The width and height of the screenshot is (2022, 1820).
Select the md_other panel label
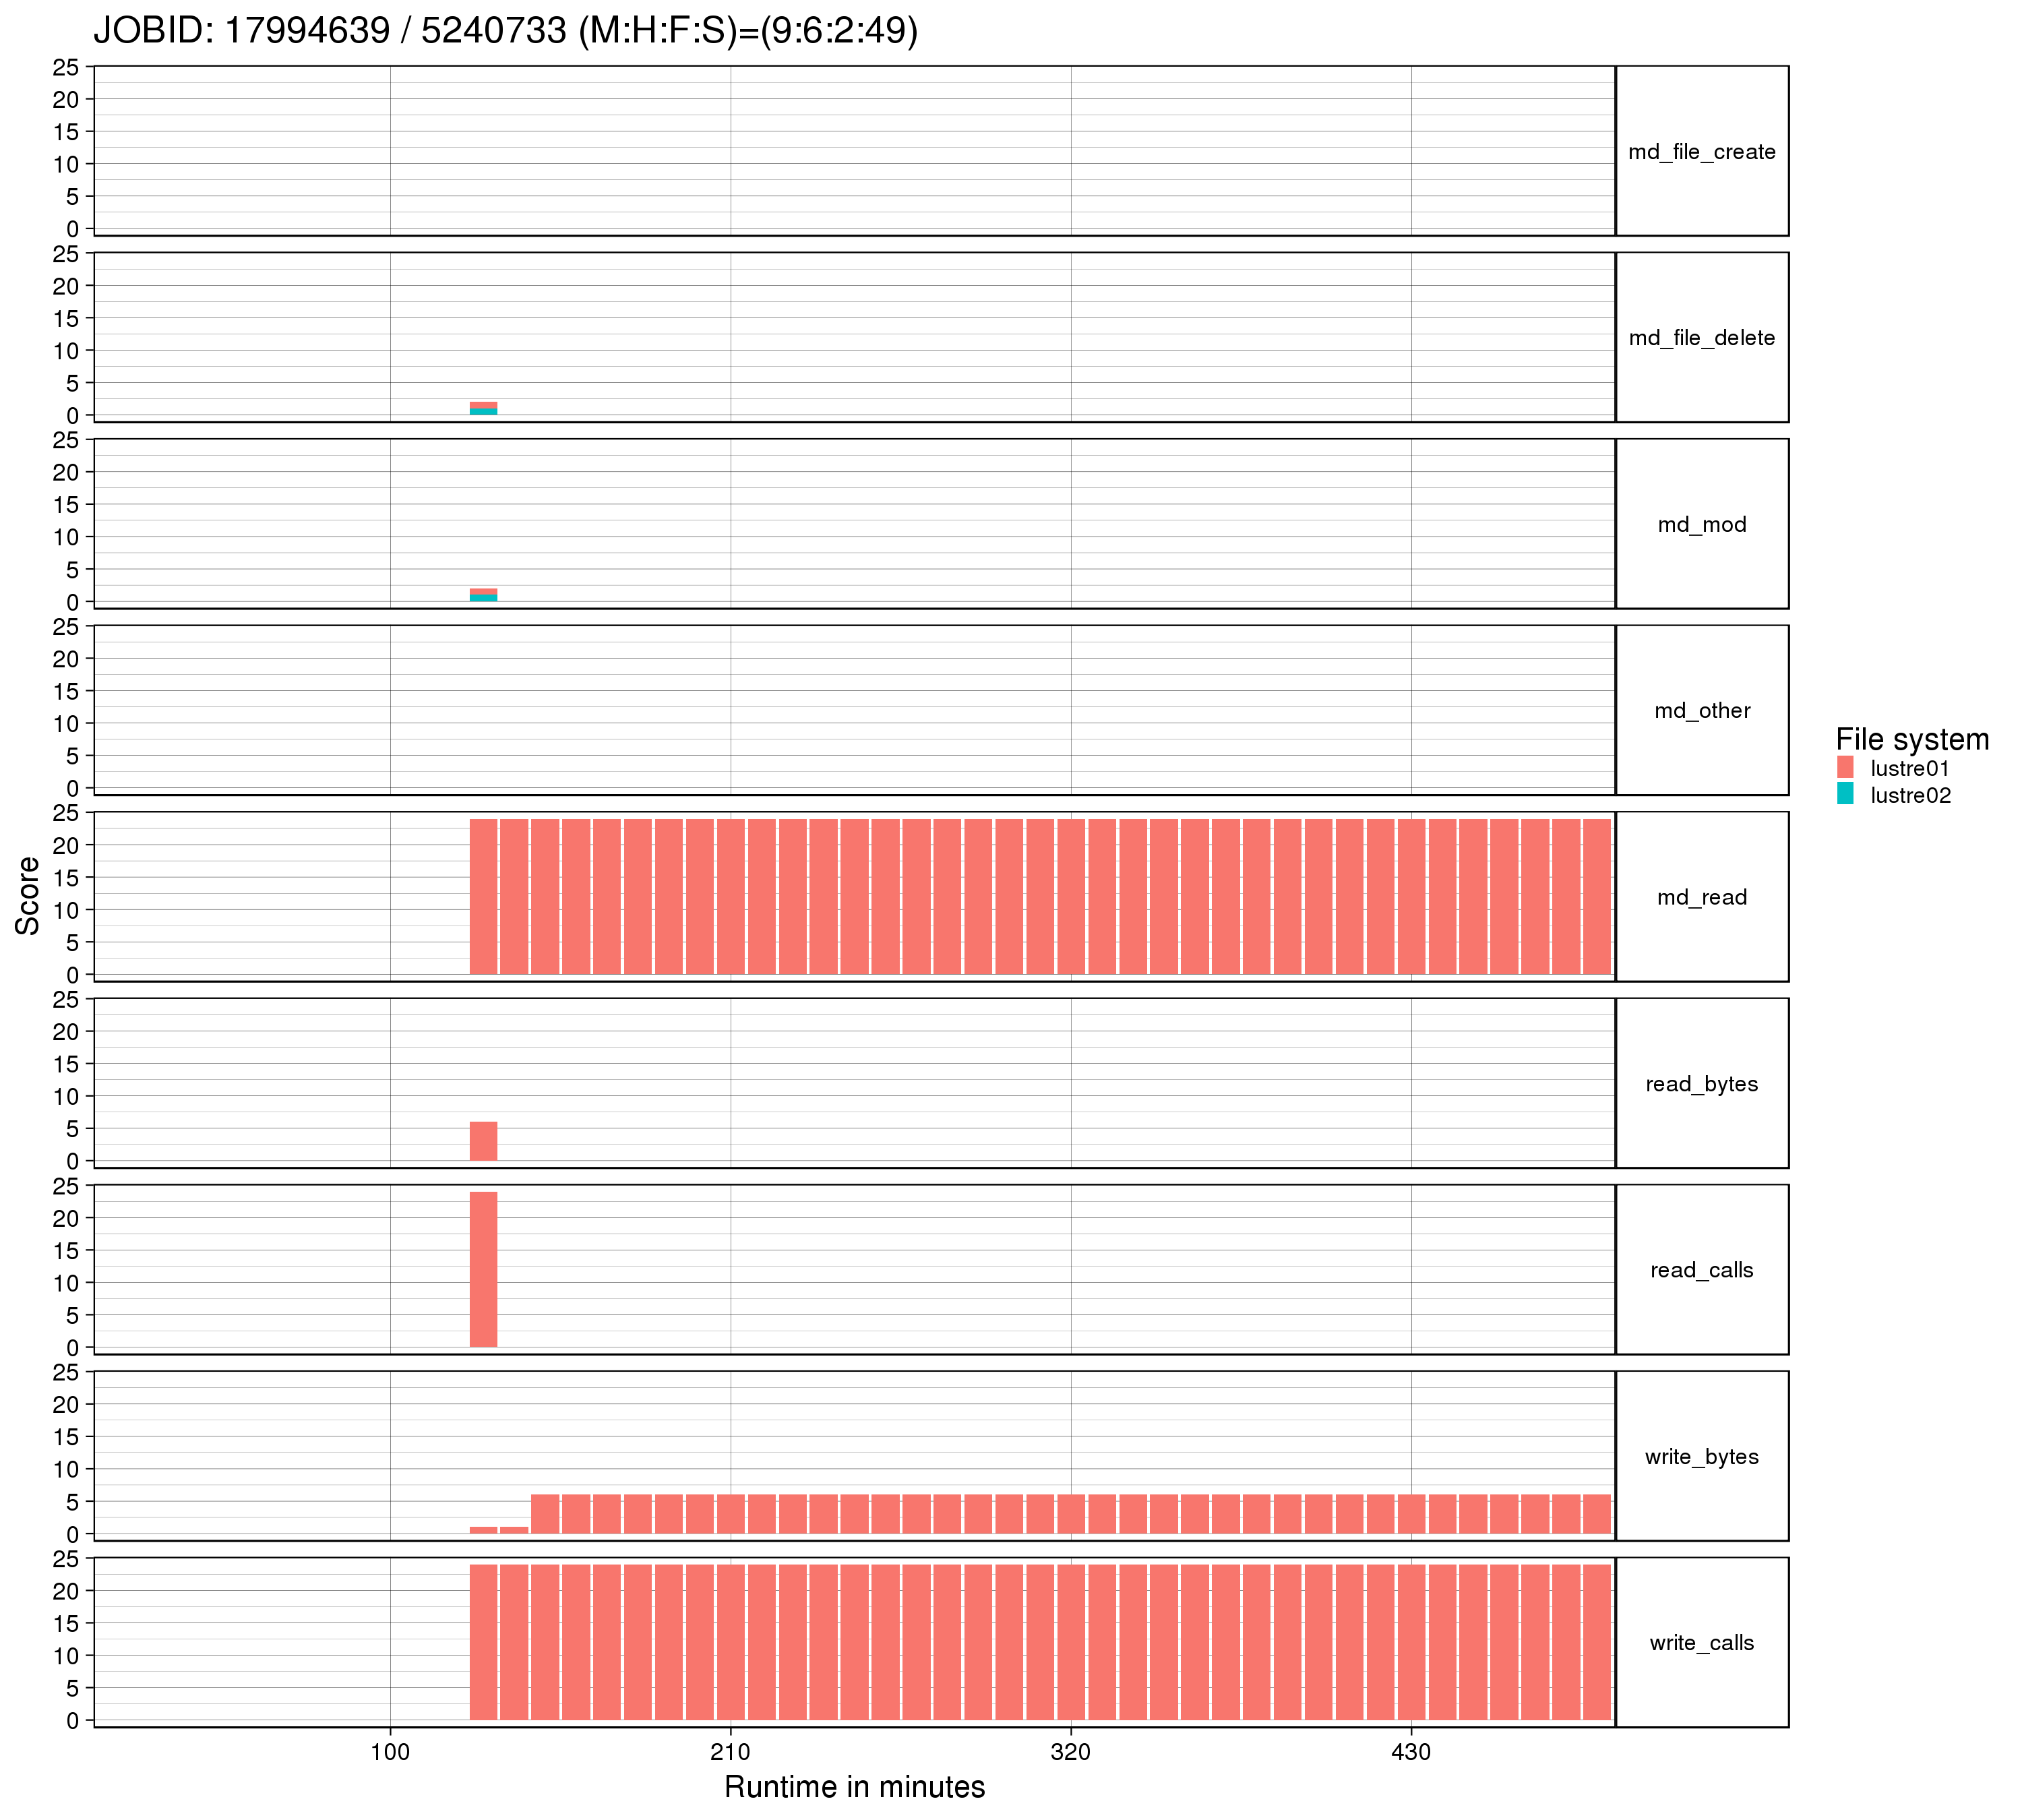(x=1701, y=711)
